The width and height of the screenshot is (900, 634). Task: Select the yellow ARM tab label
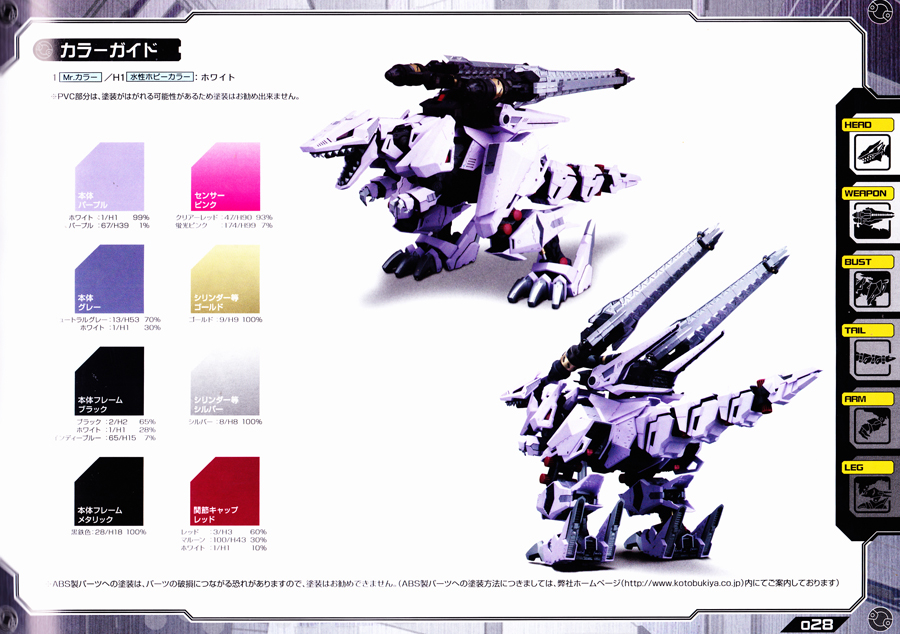click(867, 399)
